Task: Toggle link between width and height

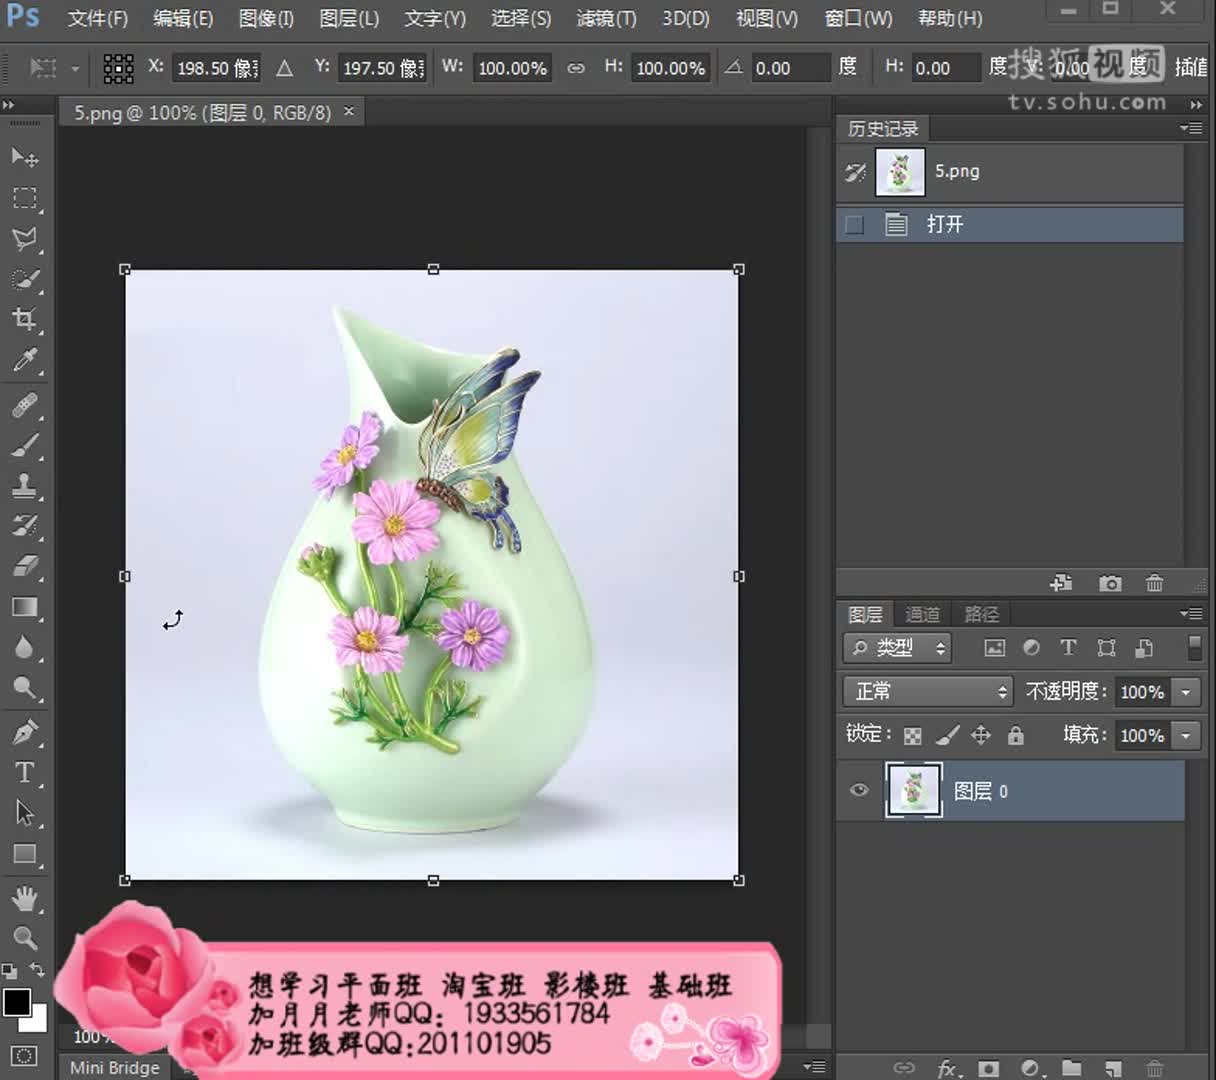Action: [x=576, y=68]
